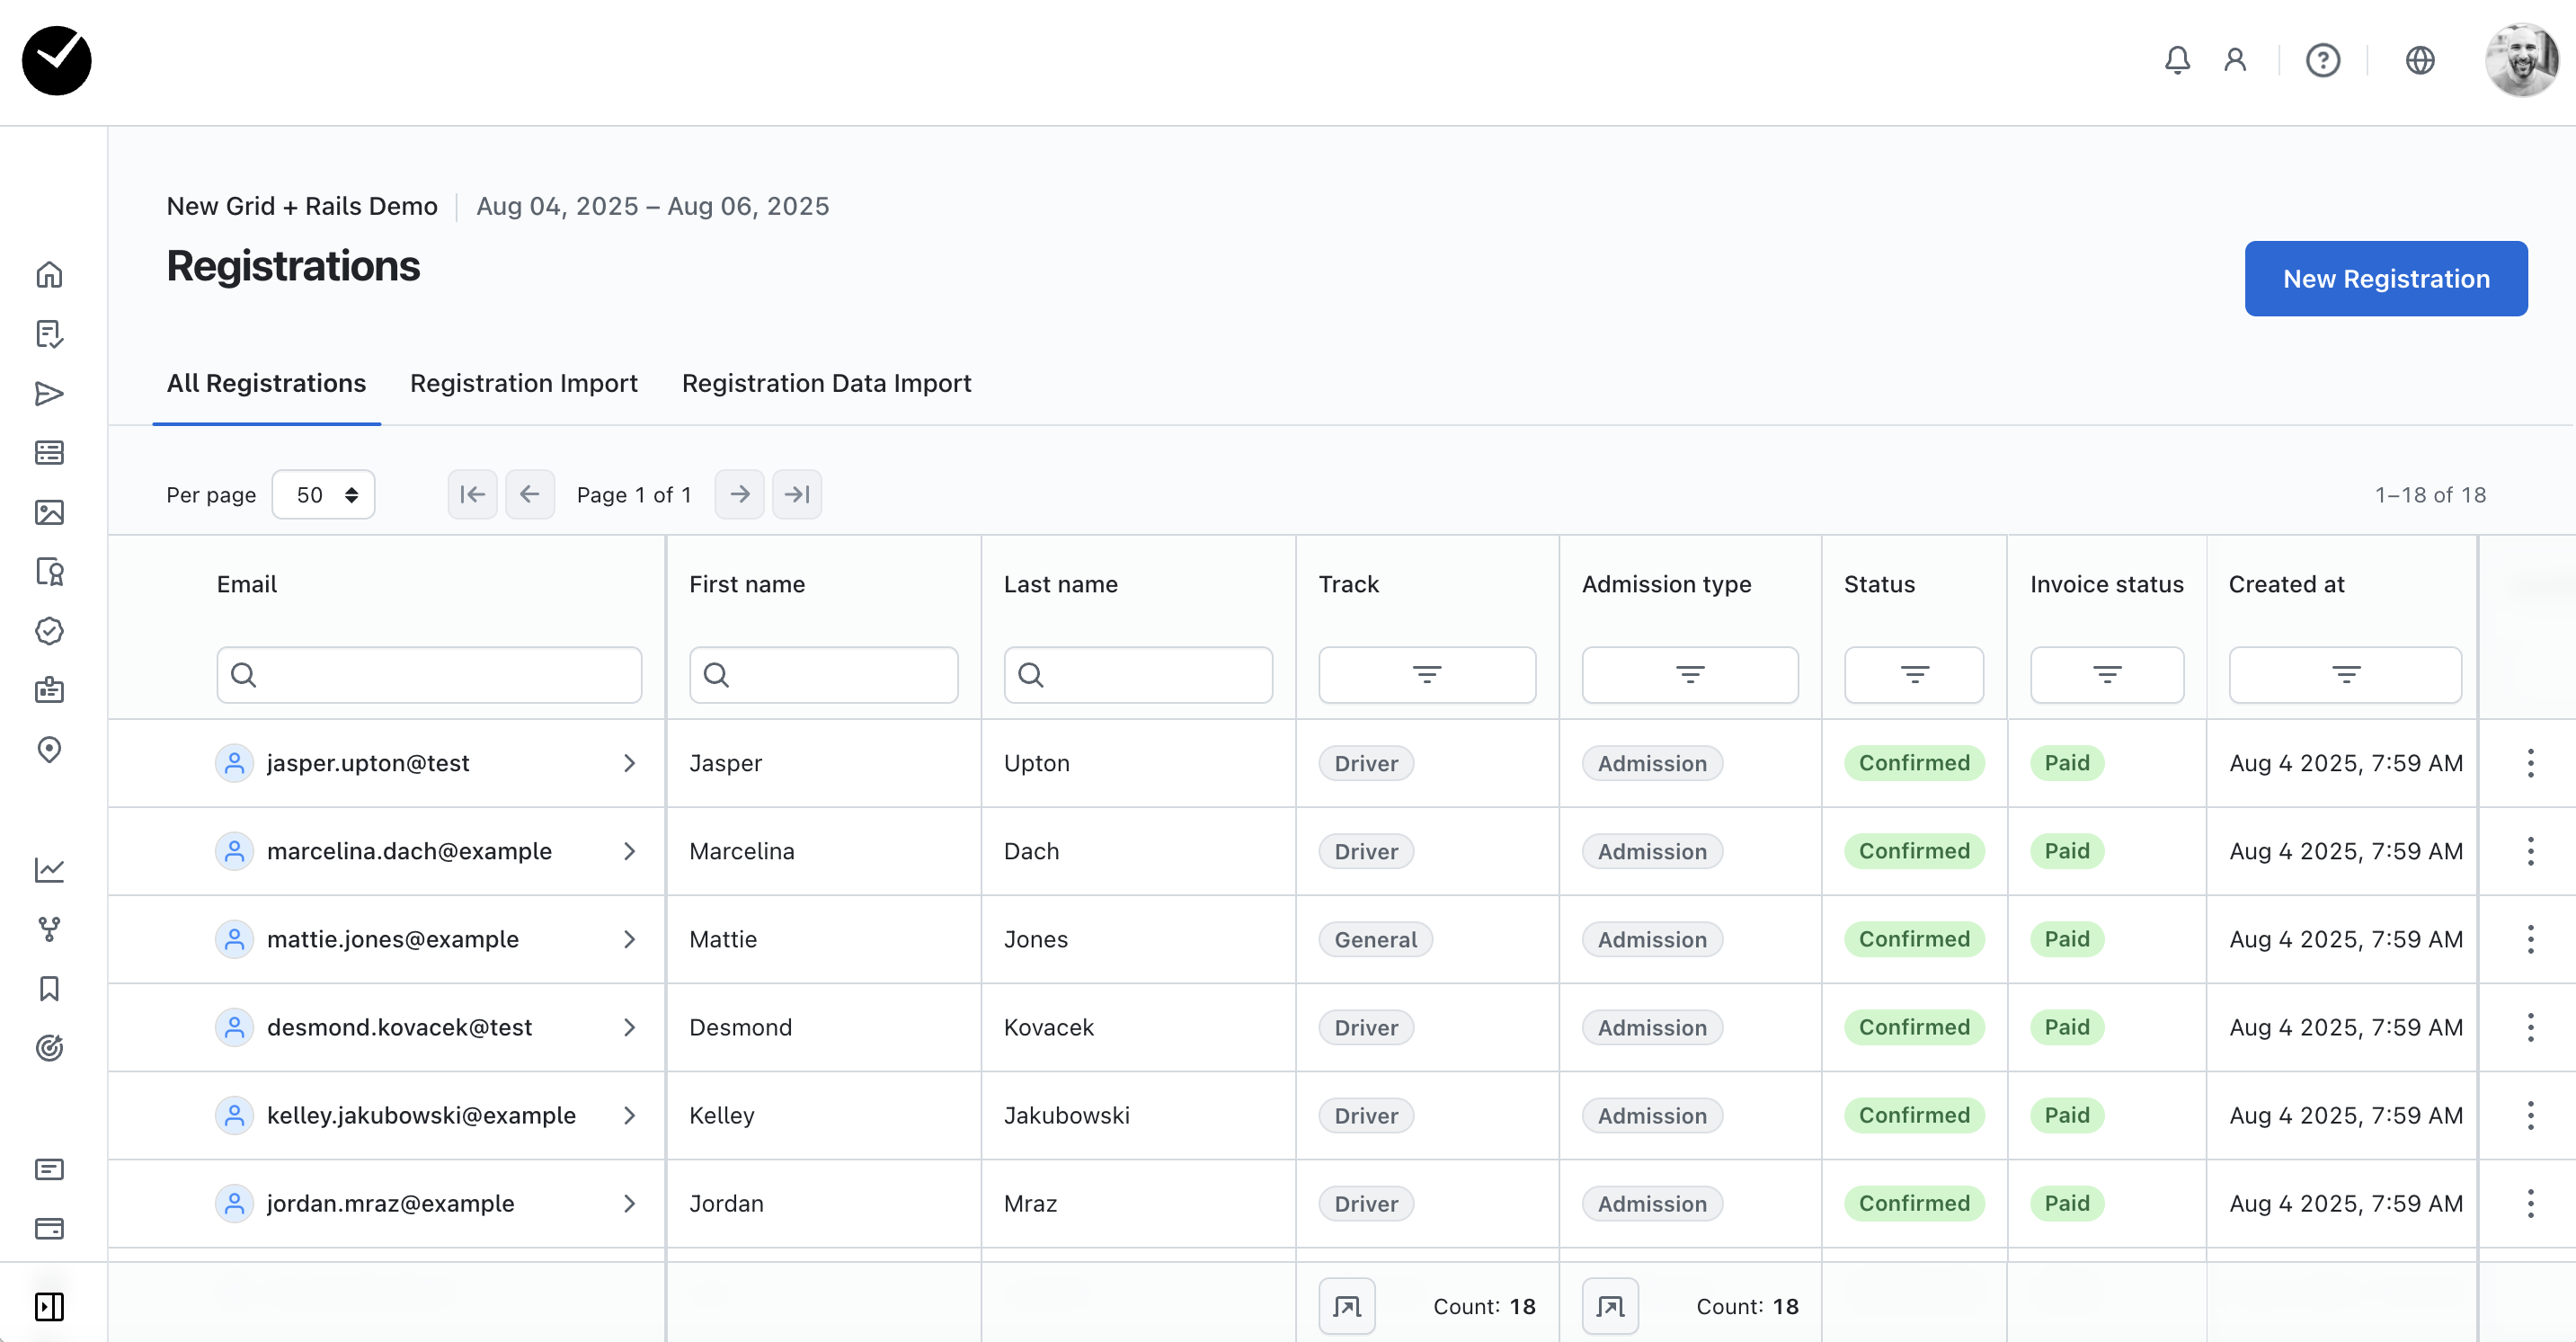Expand the jasper.upton@test row chevron
The height and width of the screenshot is (1342, 2576).
pyautogui.click(x=629, y=764)
